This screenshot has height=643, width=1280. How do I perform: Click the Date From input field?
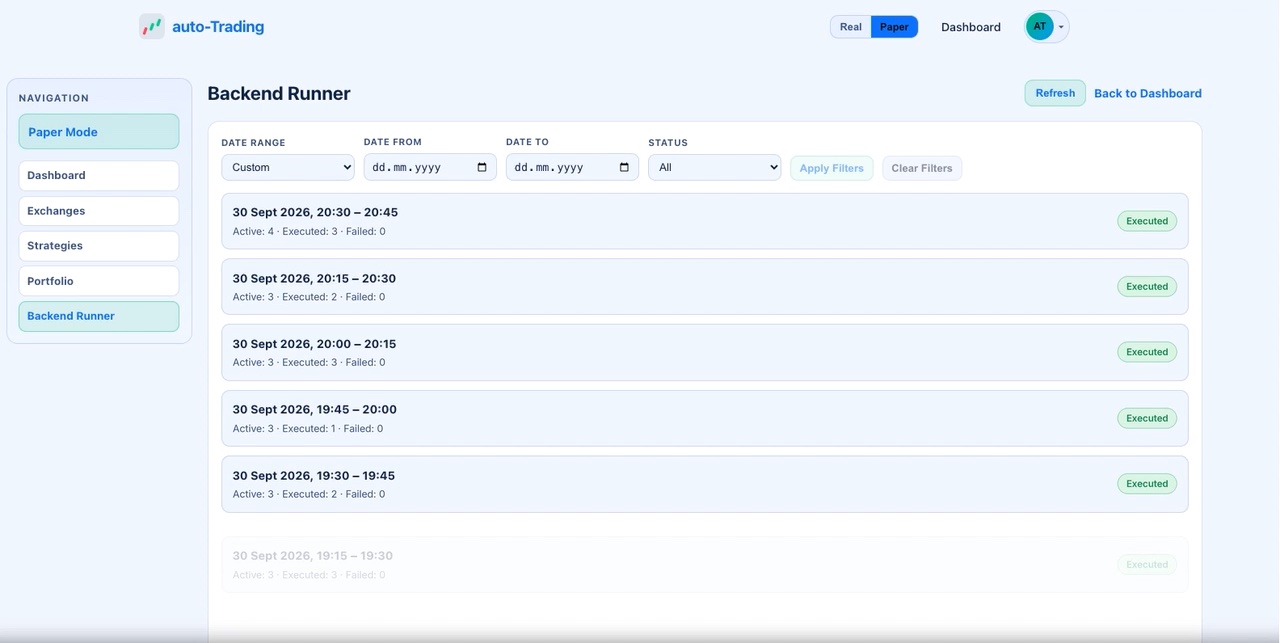[430, 167]
